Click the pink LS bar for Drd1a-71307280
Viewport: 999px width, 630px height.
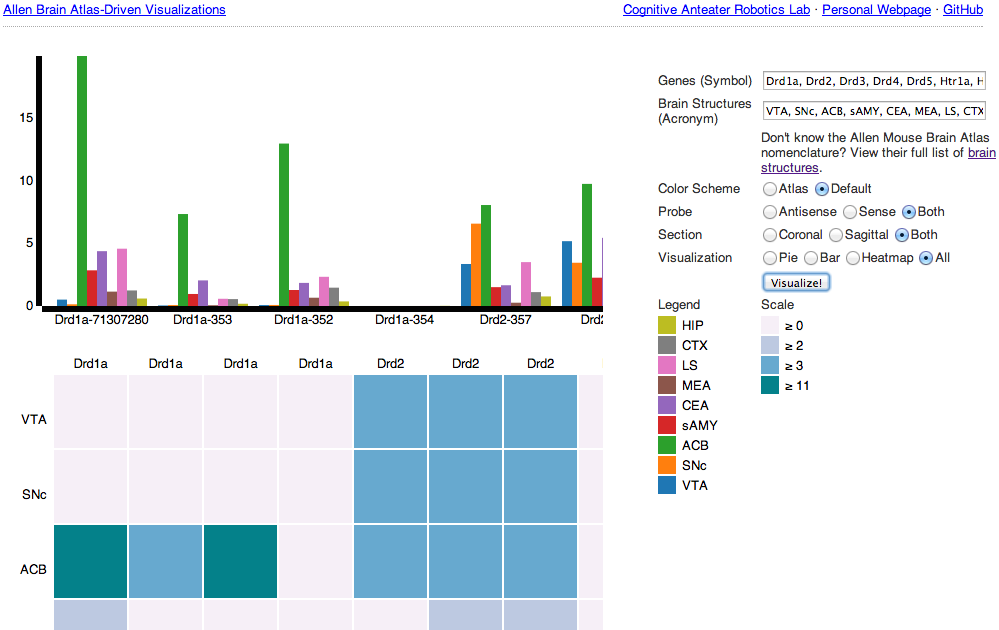[x=122, y=277]
